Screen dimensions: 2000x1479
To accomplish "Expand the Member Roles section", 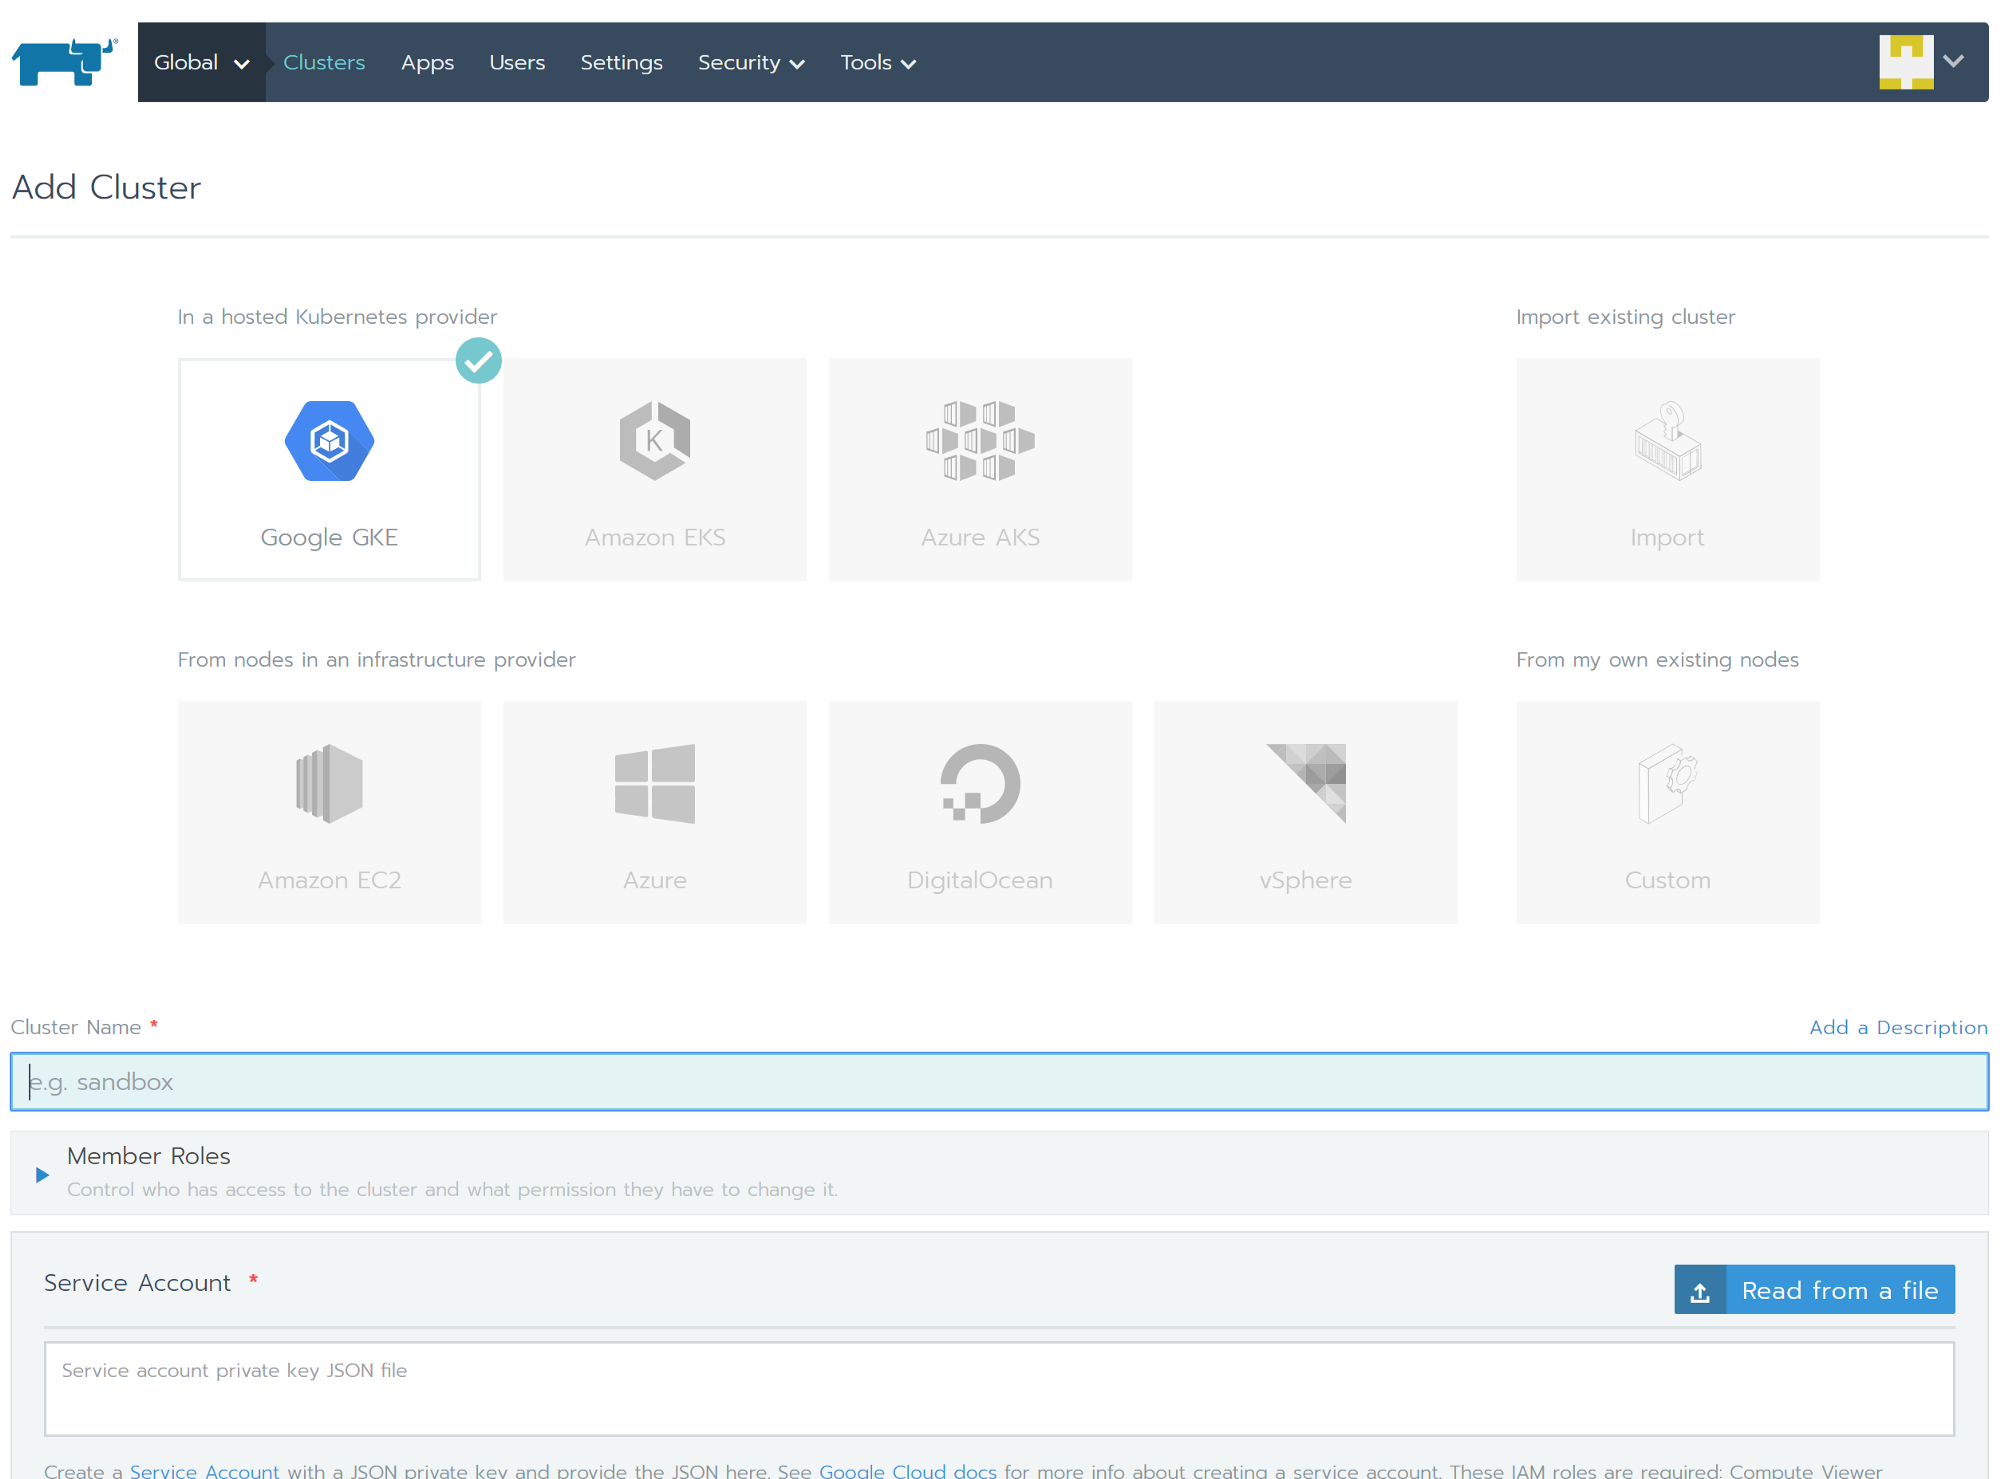I will click(43, 1174).
